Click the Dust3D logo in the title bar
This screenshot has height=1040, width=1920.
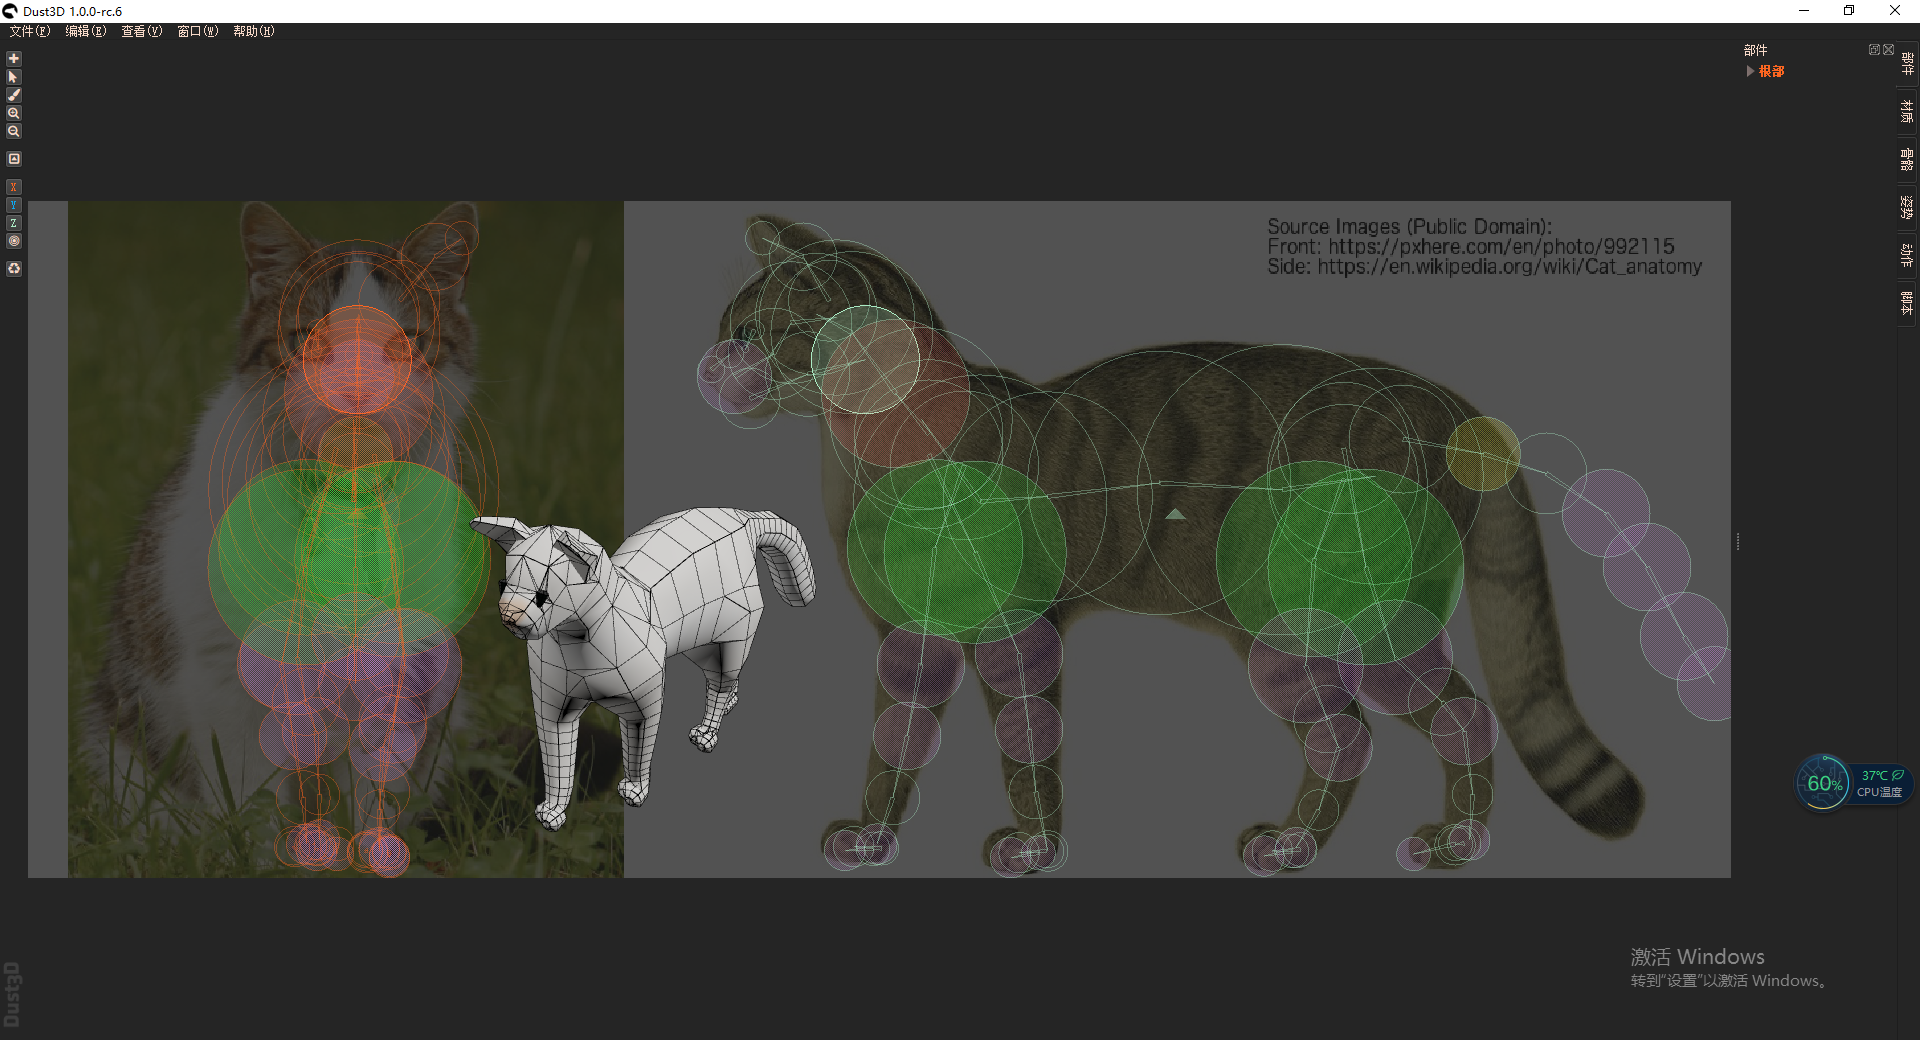[9, 10]
